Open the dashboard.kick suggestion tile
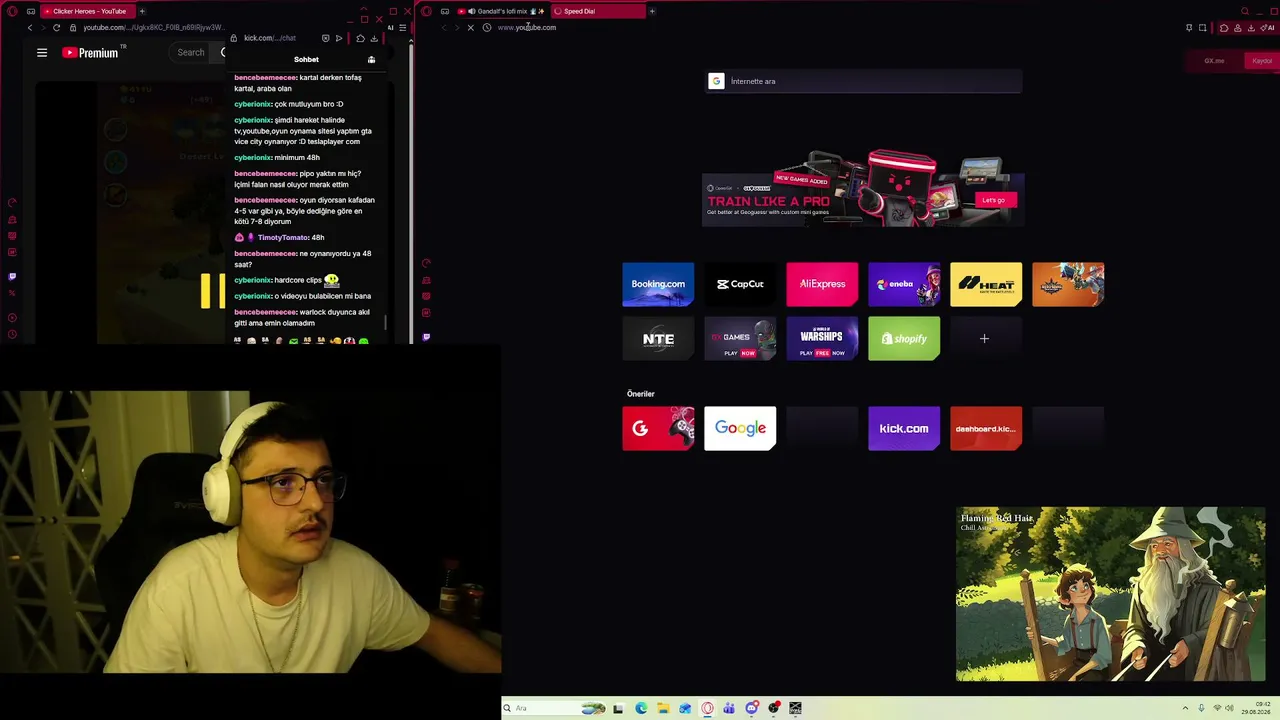 986,428
